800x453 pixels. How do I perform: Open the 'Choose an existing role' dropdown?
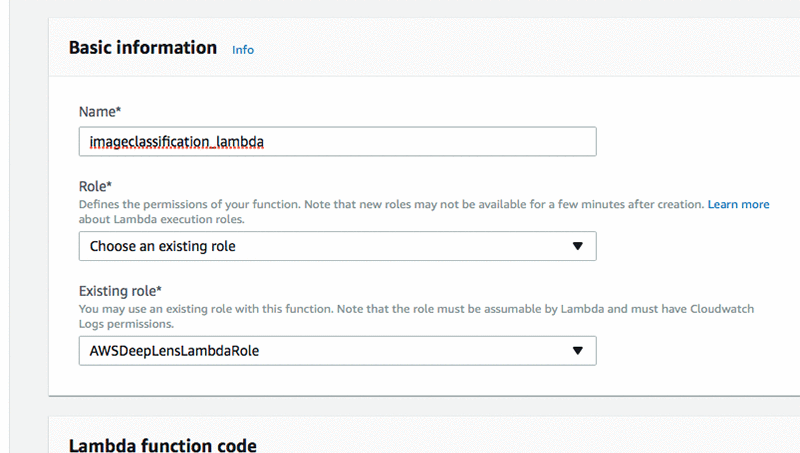pyautogui.click(x=320, y=246)
